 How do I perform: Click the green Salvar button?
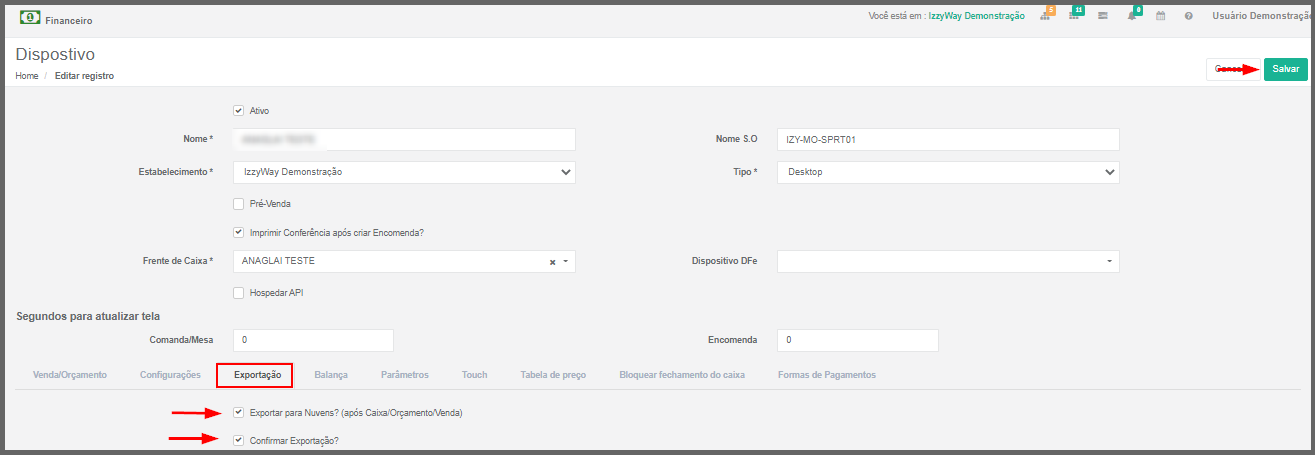point(1285,69)
